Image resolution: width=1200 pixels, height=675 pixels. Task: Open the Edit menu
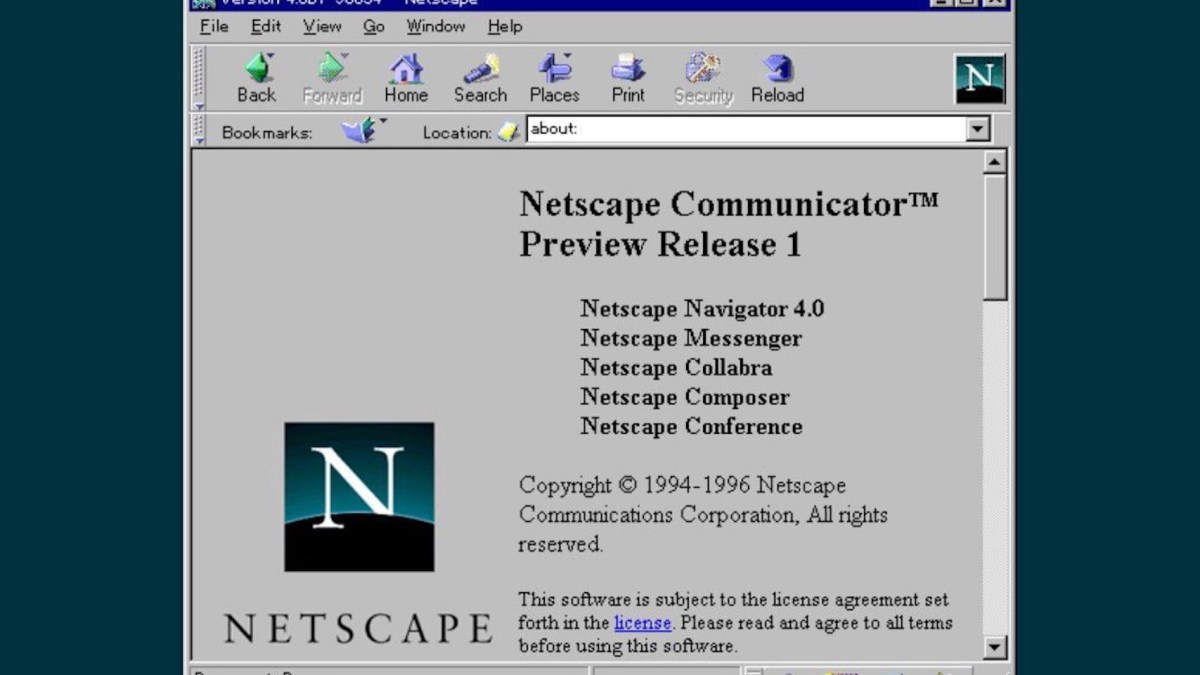pos(266,27)
